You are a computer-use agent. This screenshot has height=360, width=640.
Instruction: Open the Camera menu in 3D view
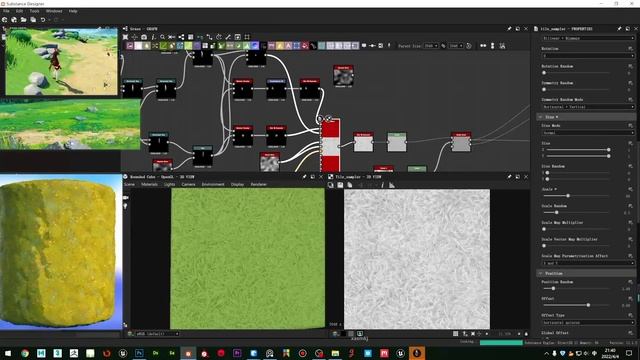click(x=188, y=184)
